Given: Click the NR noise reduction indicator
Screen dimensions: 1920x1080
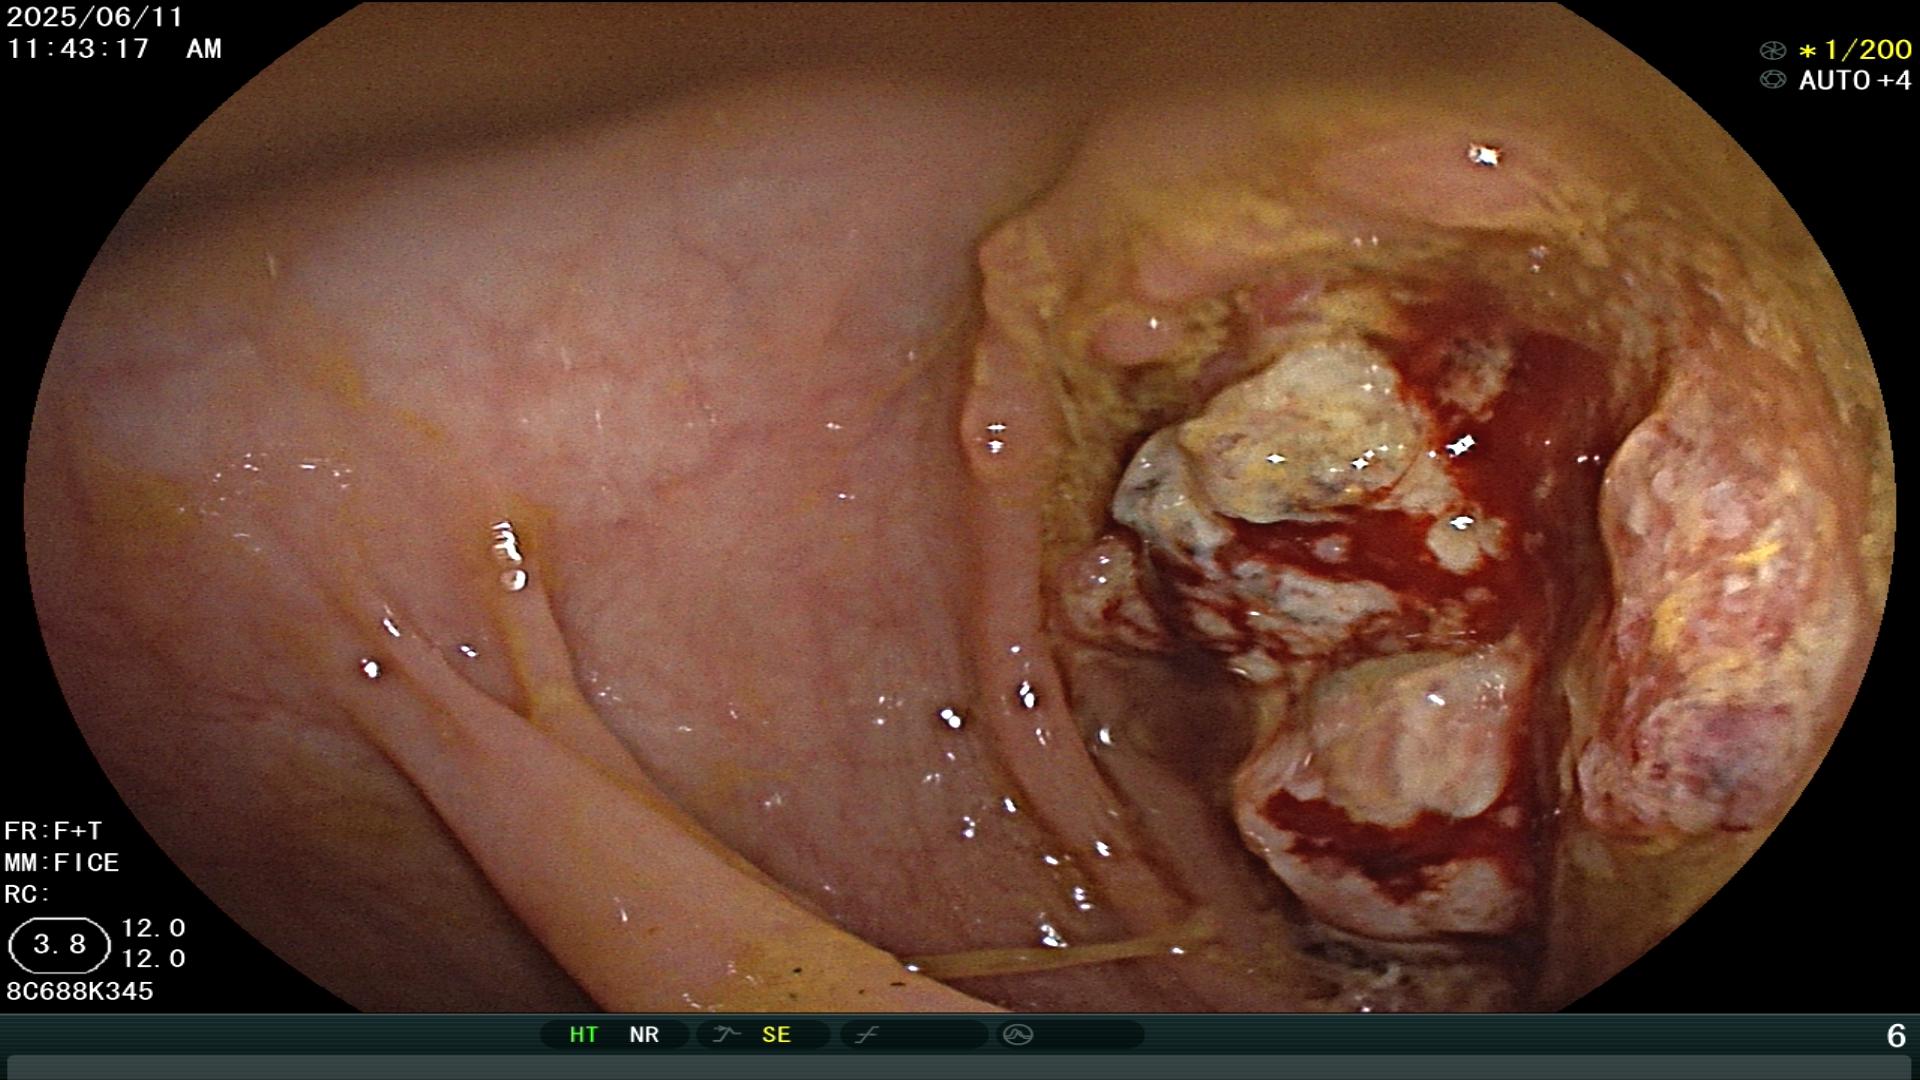Looking at the screenshot, I should pyautogui.click(x=644, y=1035).
